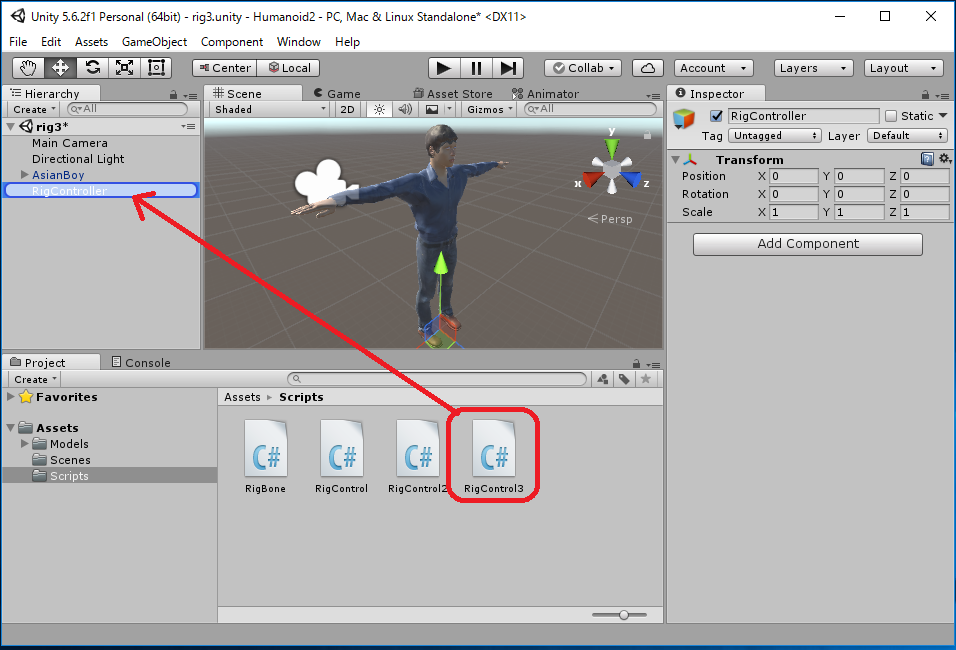
Task: Select the Scale tool
Action: tap(124, 68)
